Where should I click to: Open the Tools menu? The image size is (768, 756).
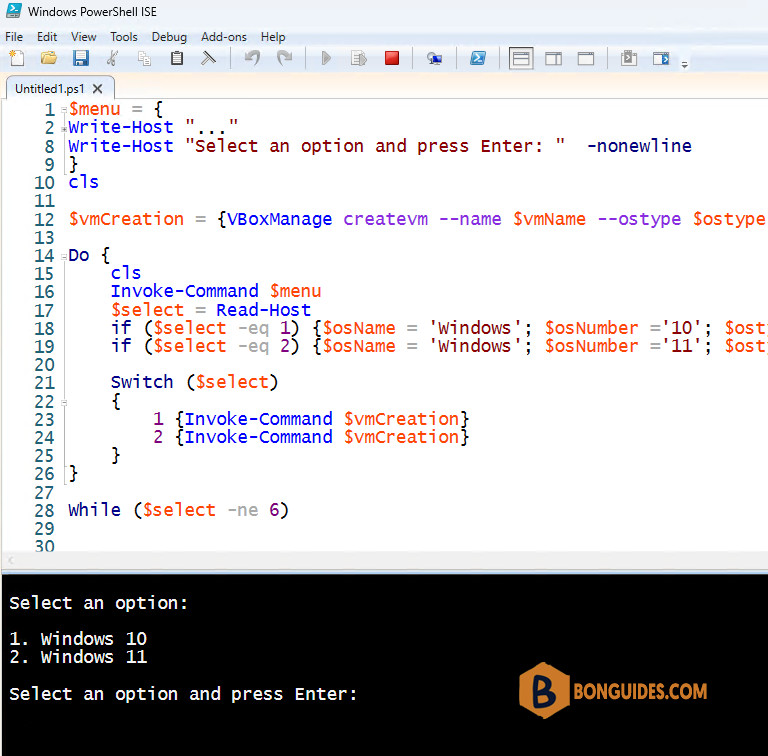coord(124,37)
